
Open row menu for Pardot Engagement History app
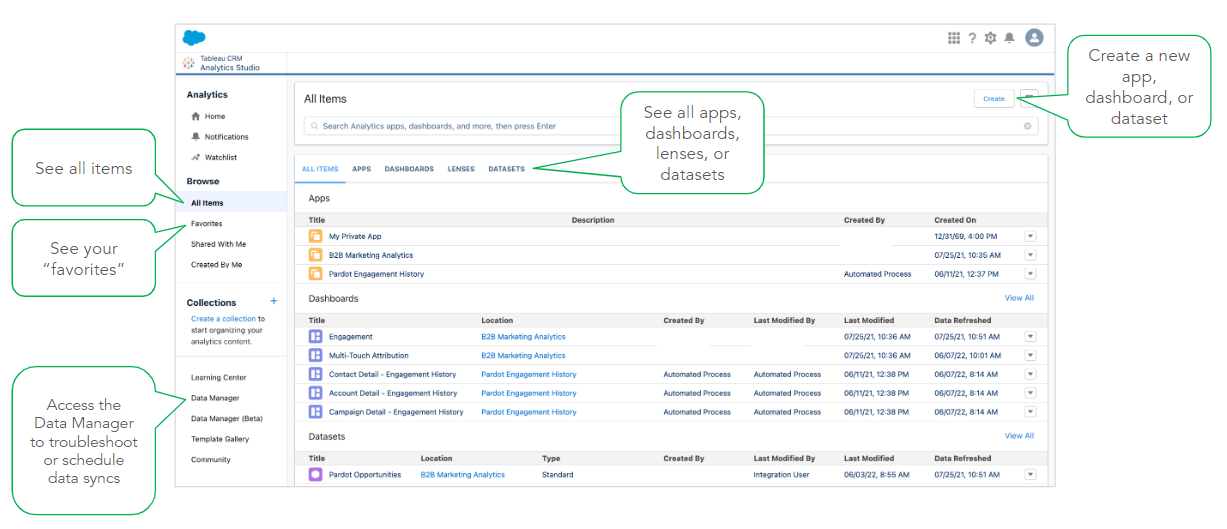(x=1030, y=274)
